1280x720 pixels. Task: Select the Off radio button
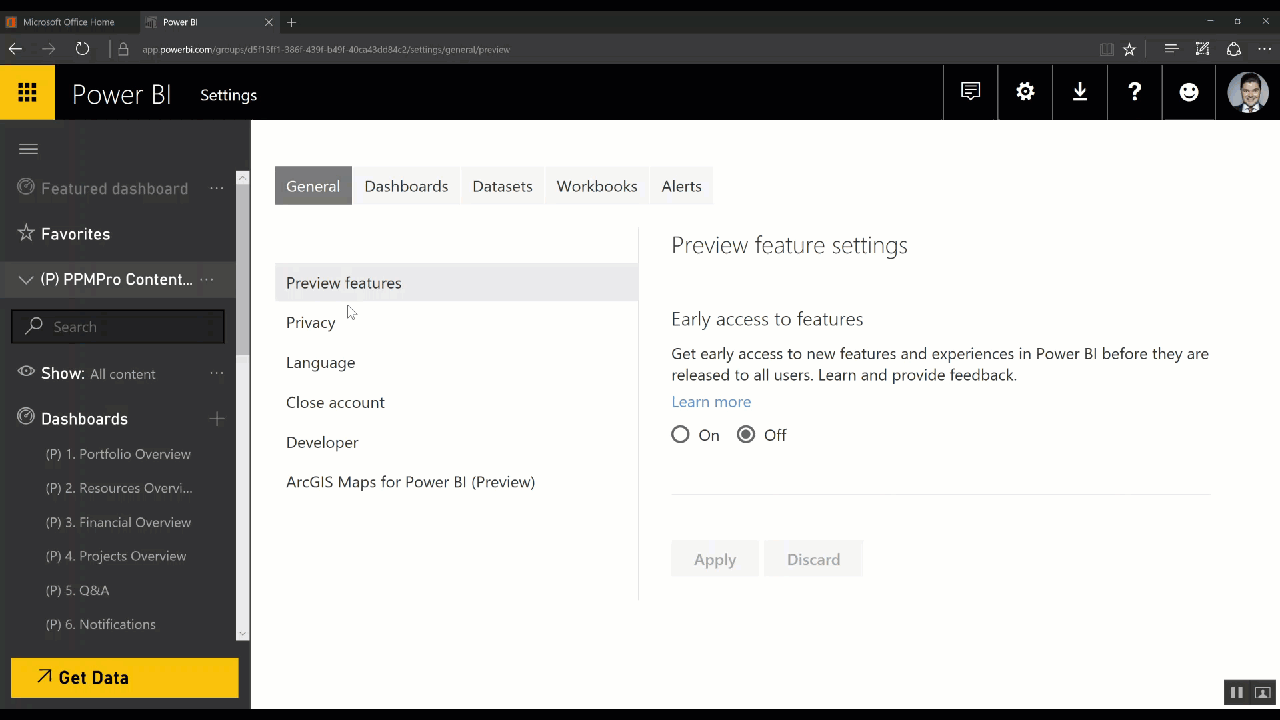click(x=746, y=435)
